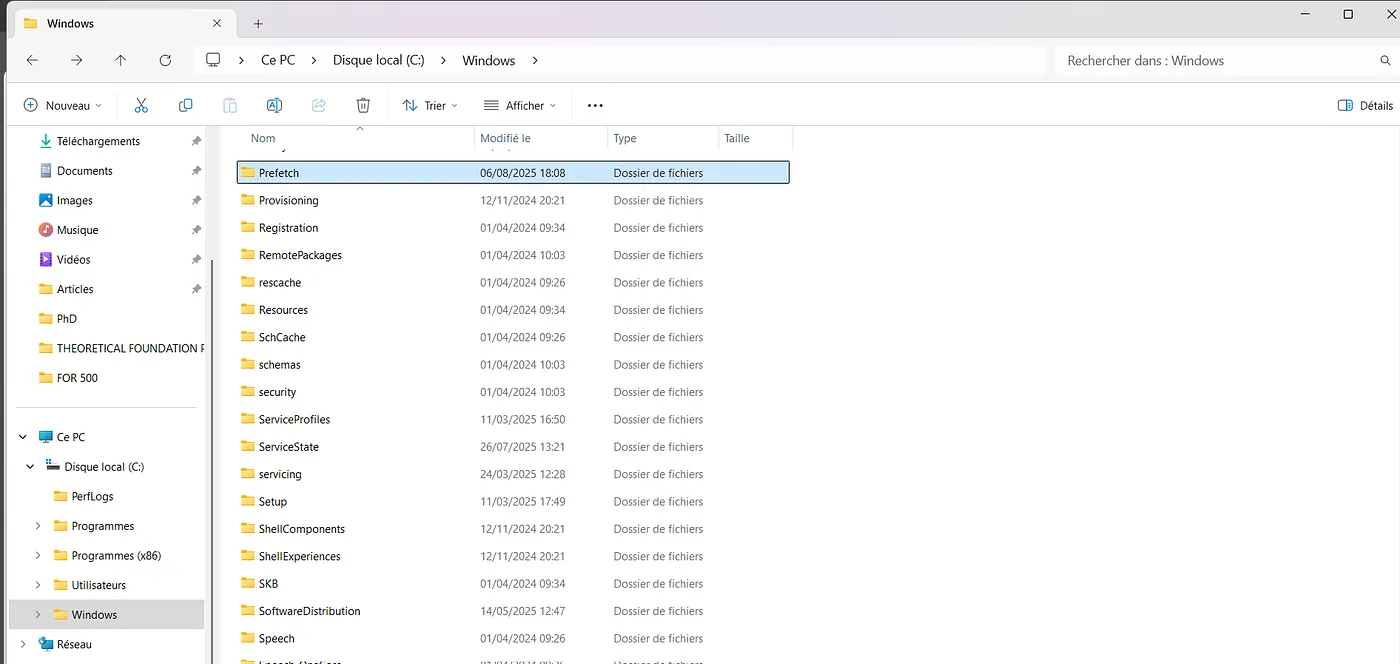Viewport: 1400px width, 664px height.
Task: Open a new tab with plus button
Action: click(258, 23)
